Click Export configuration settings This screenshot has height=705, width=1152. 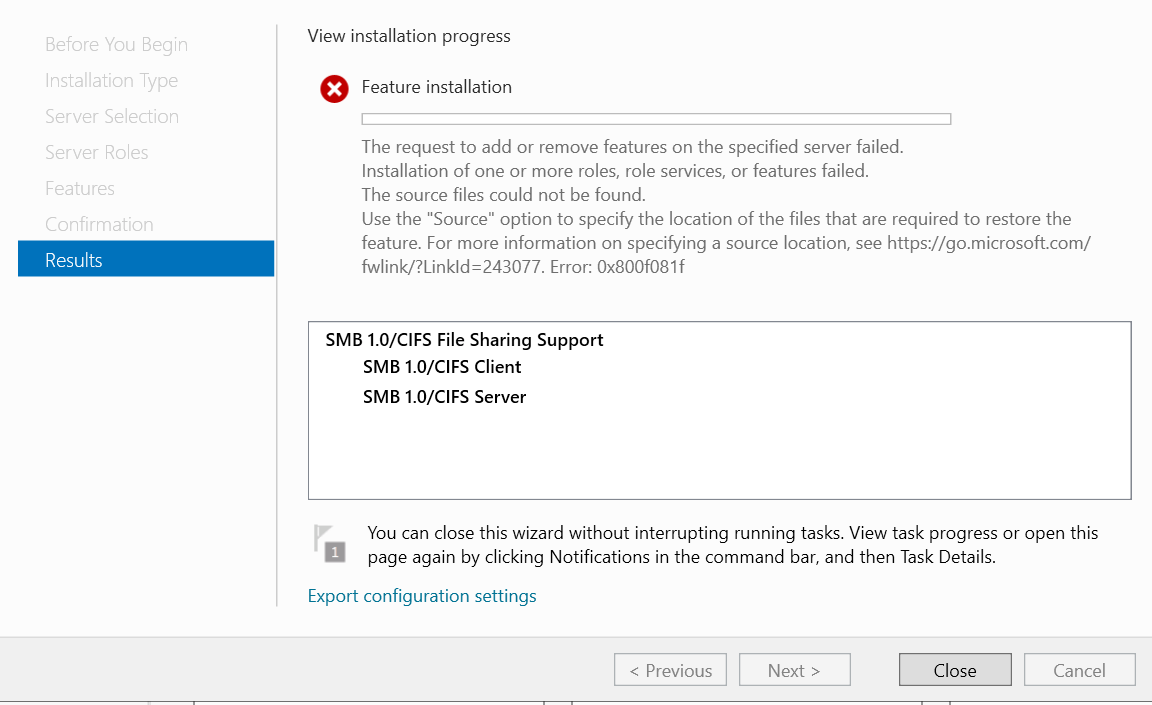pyautogui.click(x=421, y=595)
